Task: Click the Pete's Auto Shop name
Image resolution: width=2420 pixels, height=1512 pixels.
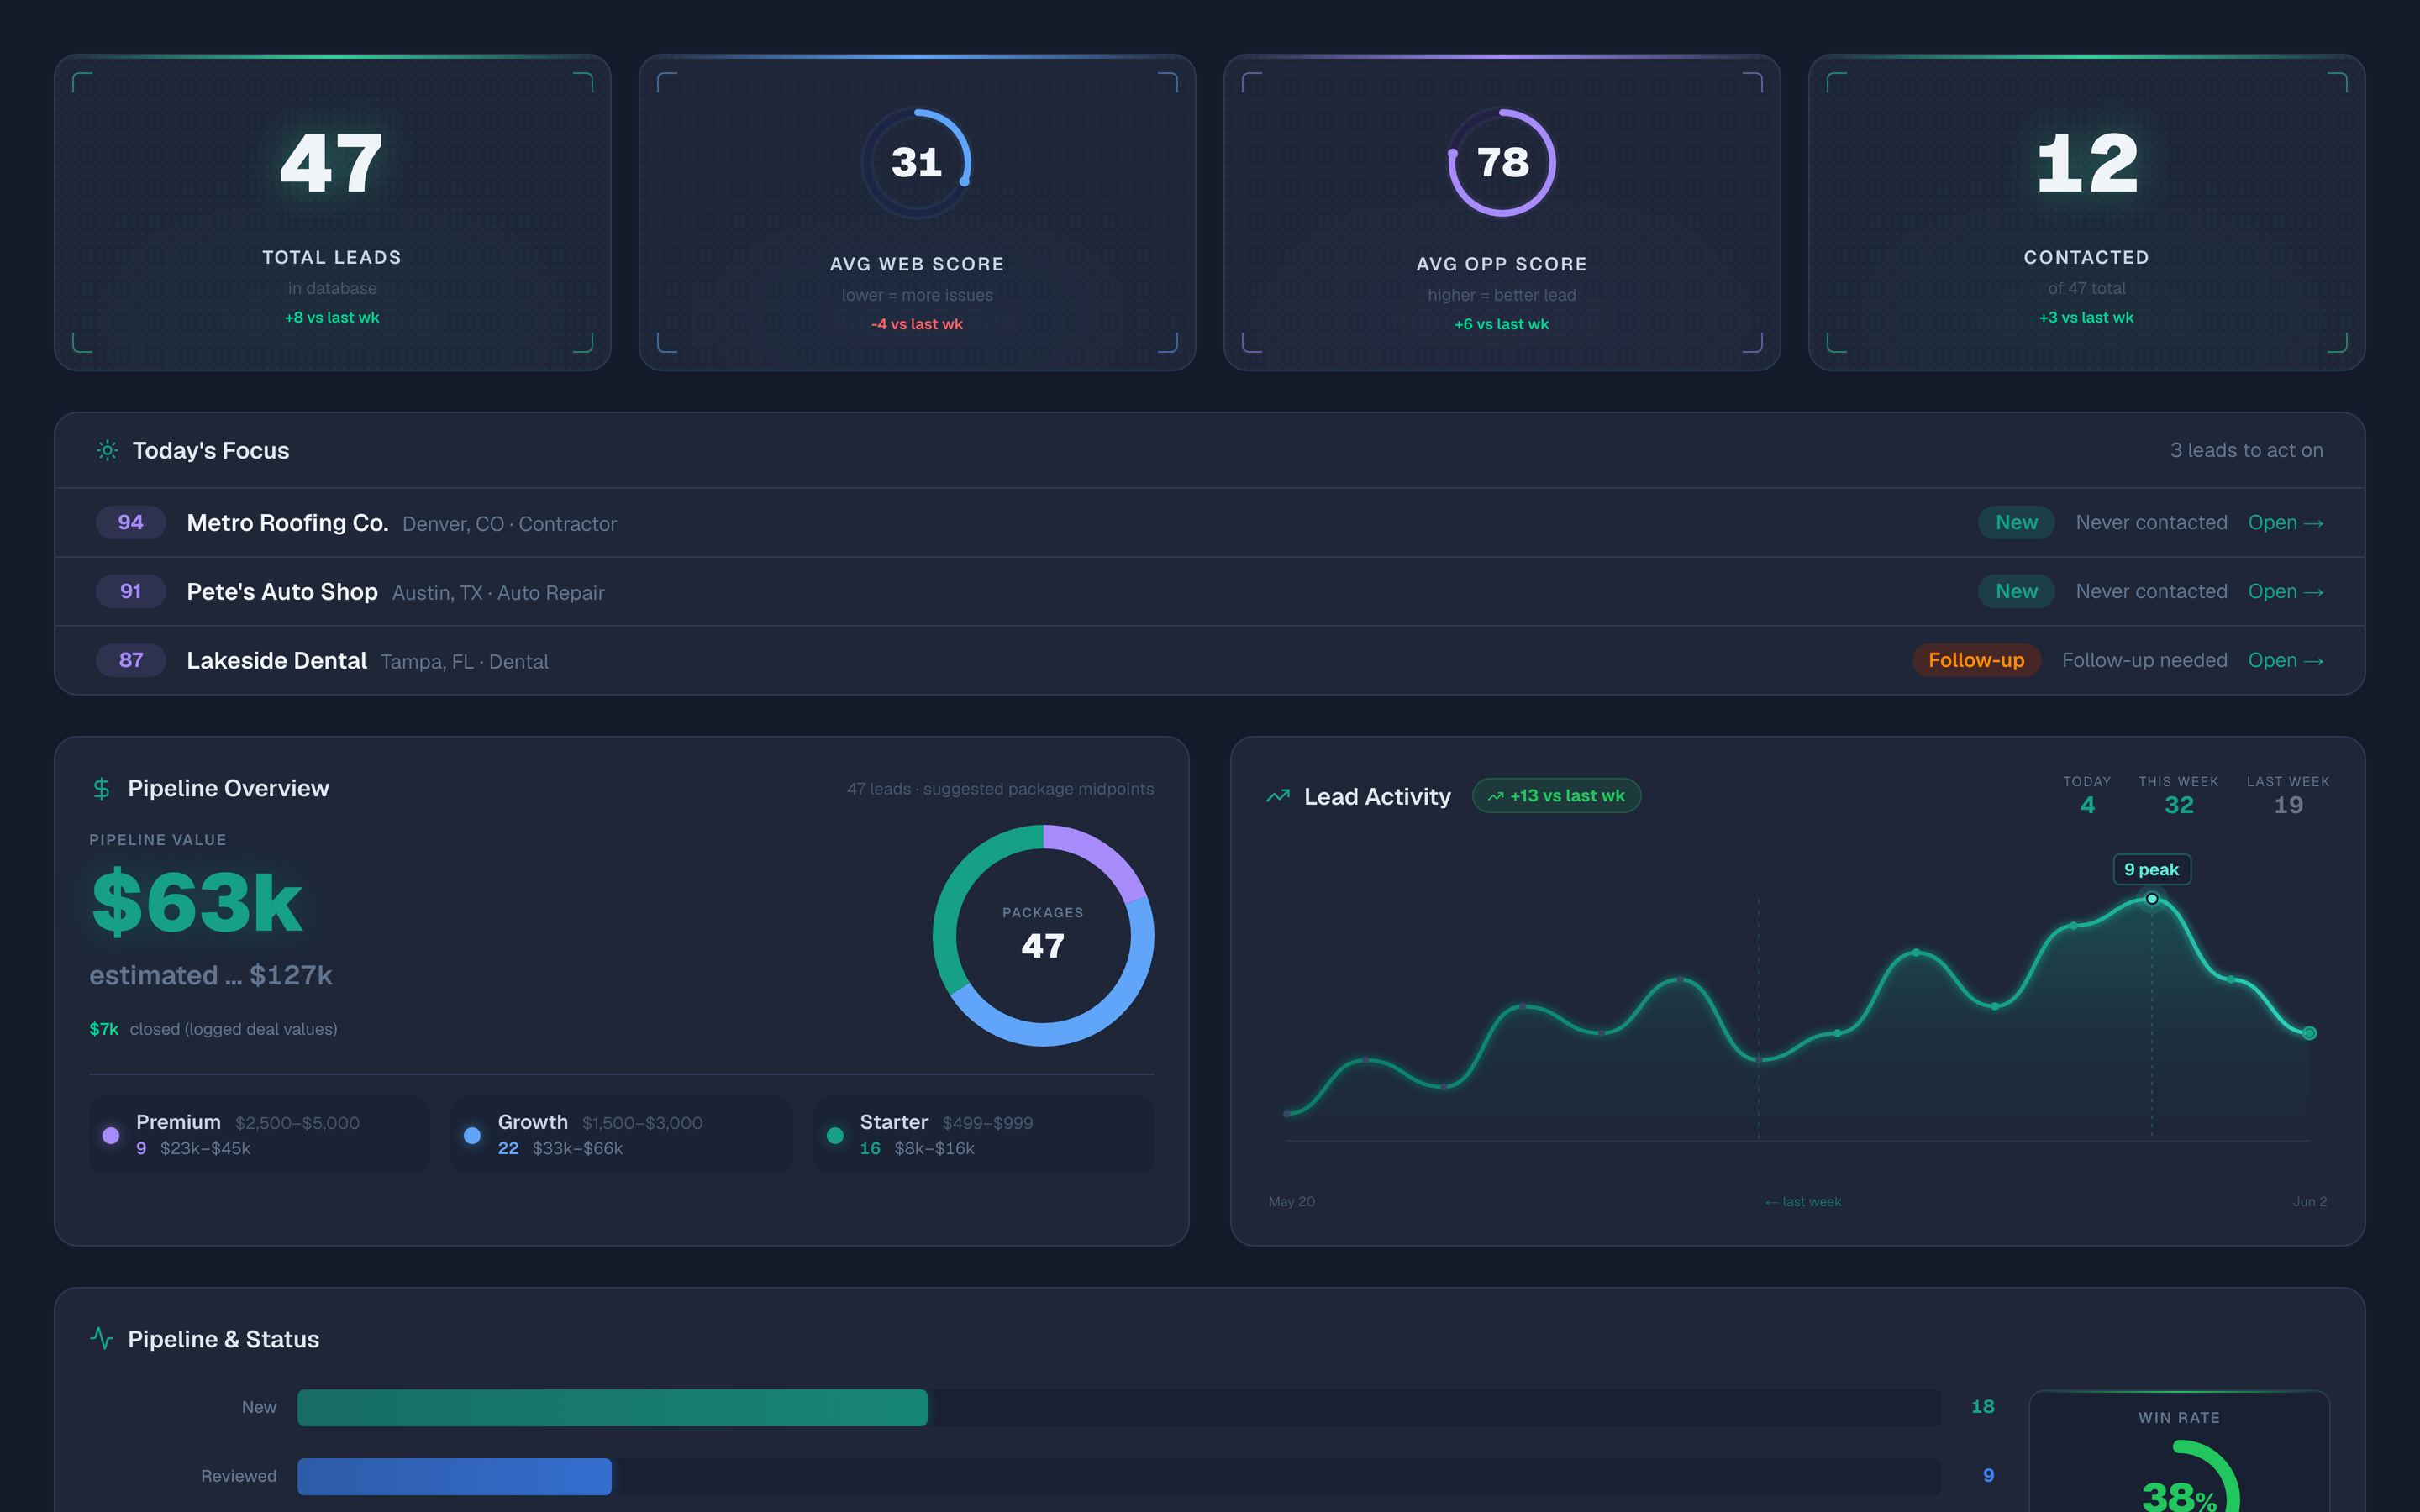Action: [x=282, y=592]
